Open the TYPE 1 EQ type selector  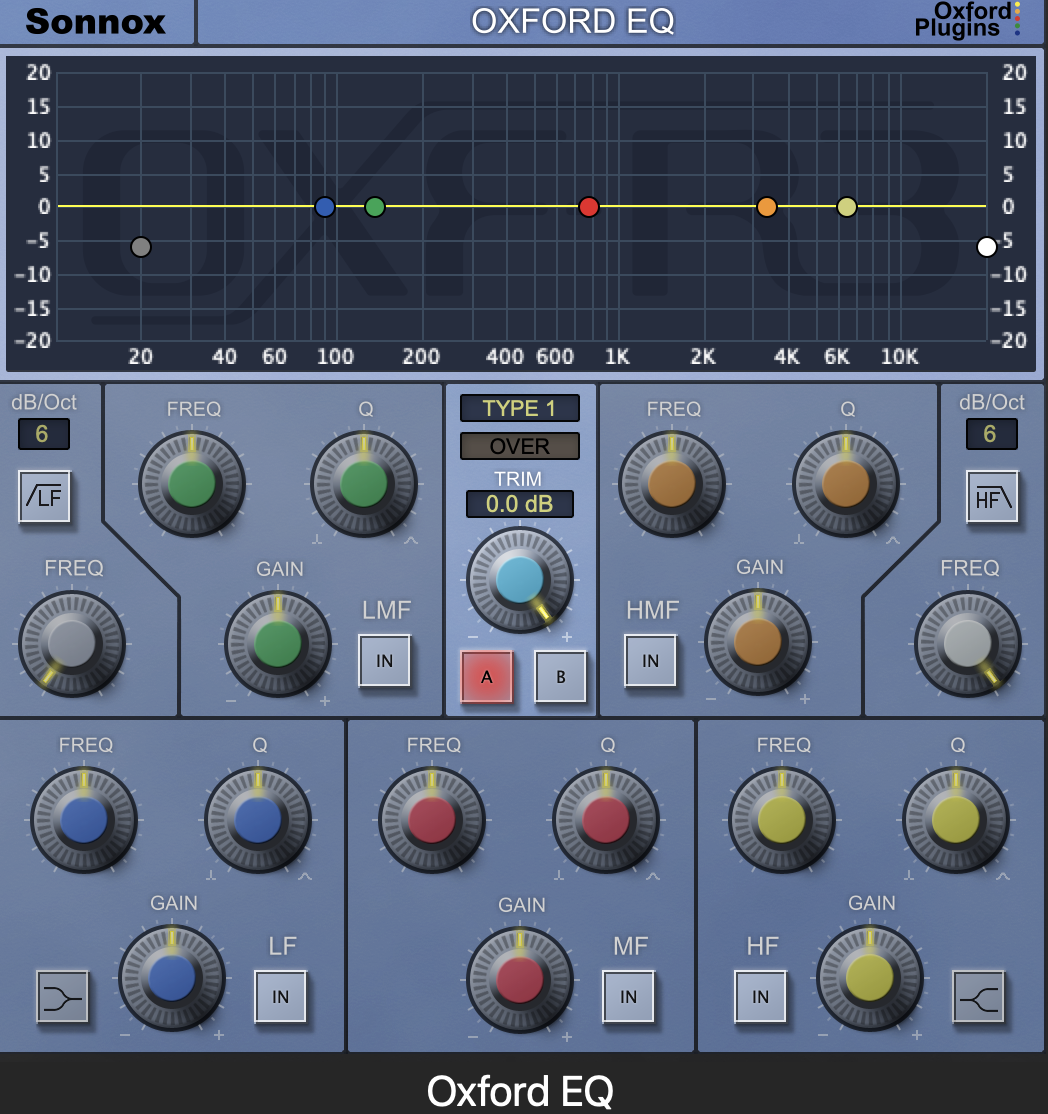coord(519,409)
